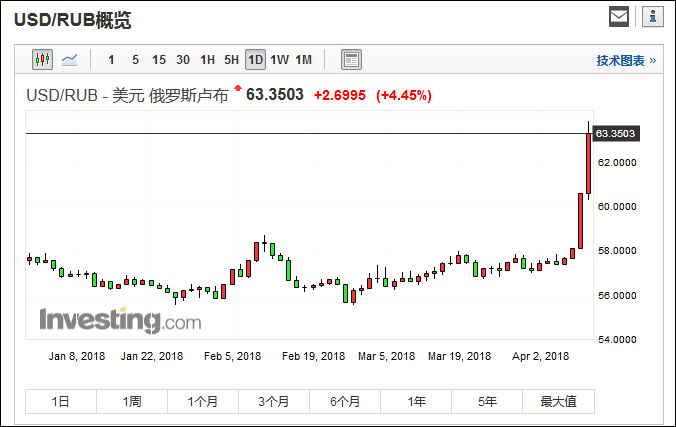
Task: Click the USD/RUB - 美元 俄罗斯卢布 title
Action: [x=127, y=95]
